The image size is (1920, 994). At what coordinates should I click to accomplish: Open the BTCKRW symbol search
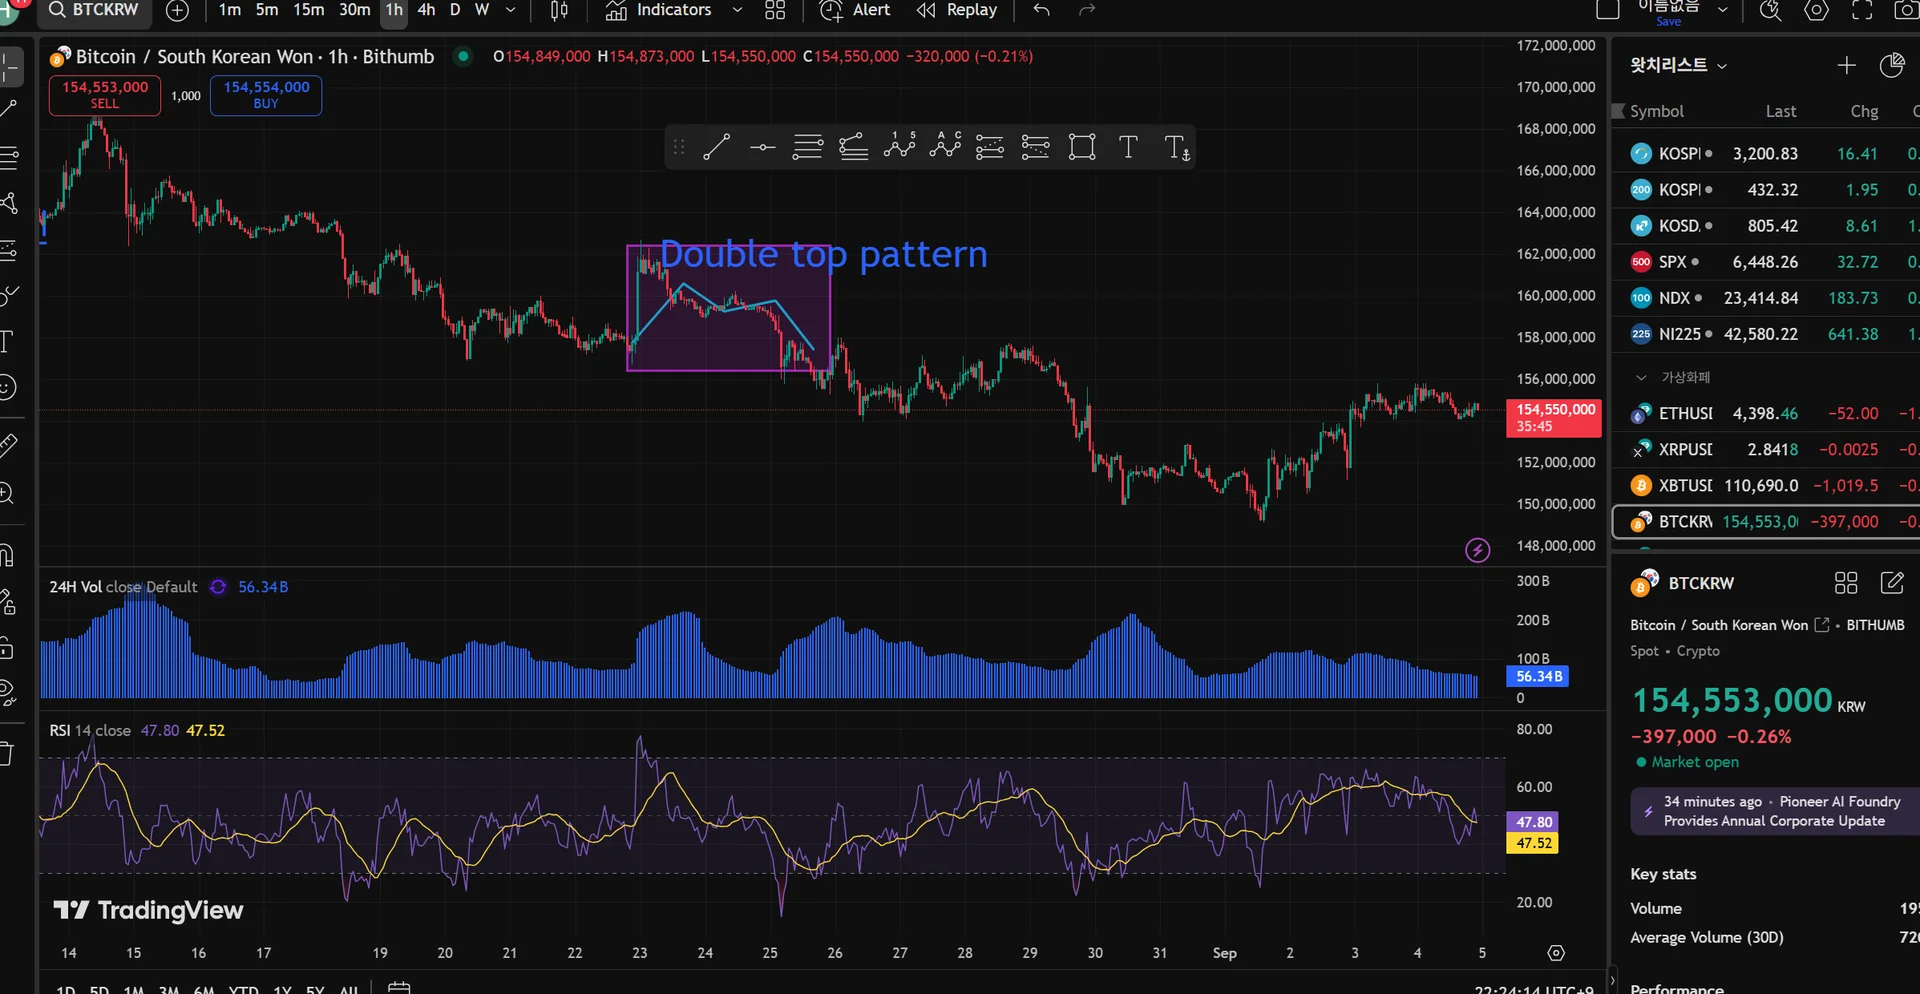(x=94, y=10)
